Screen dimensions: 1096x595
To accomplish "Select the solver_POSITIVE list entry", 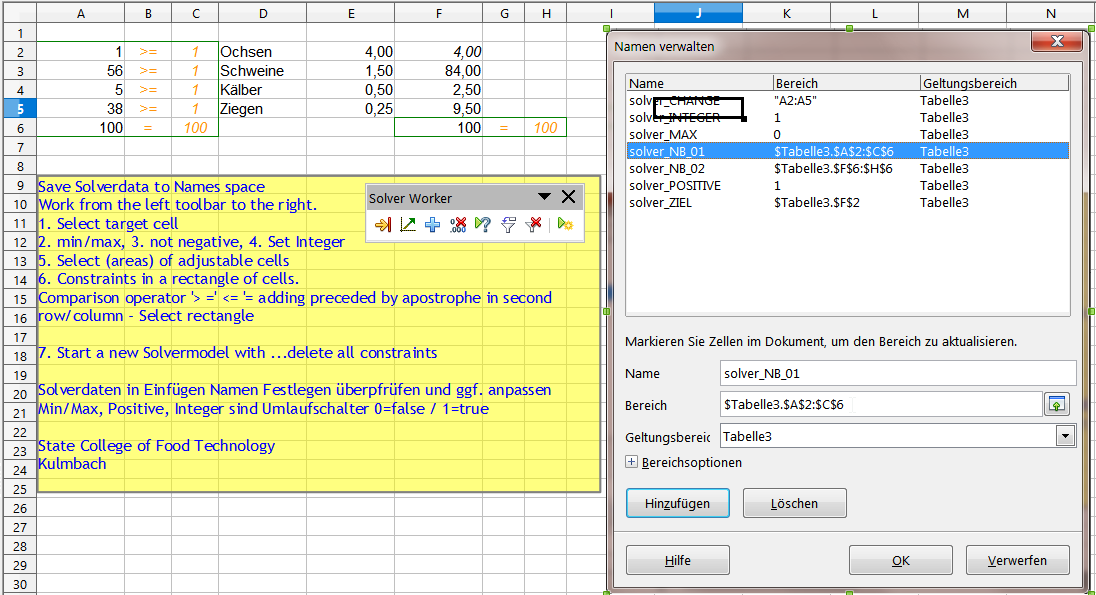I will click(x=674, y=185).
